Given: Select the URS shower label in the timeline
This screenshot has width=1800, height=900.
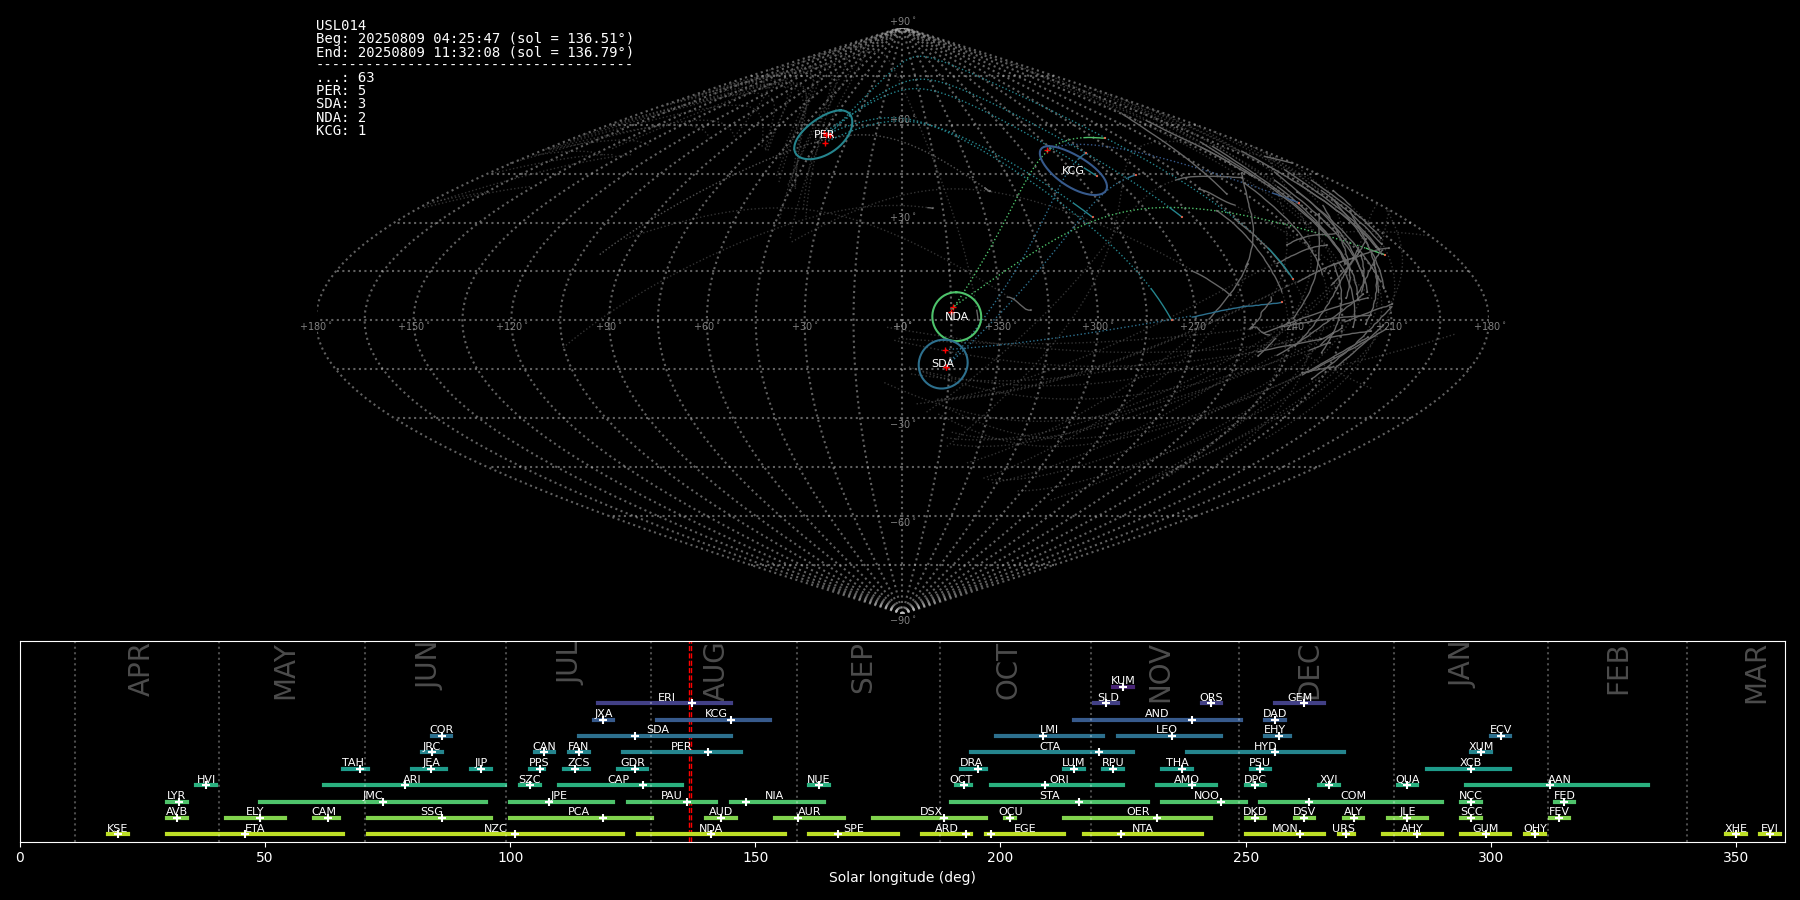Looking at the screenshot, I should coord(1343,829).
